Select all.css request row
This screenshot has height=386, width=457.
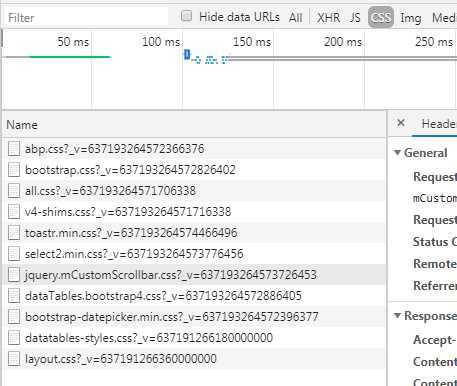click(x=194, y=191)
